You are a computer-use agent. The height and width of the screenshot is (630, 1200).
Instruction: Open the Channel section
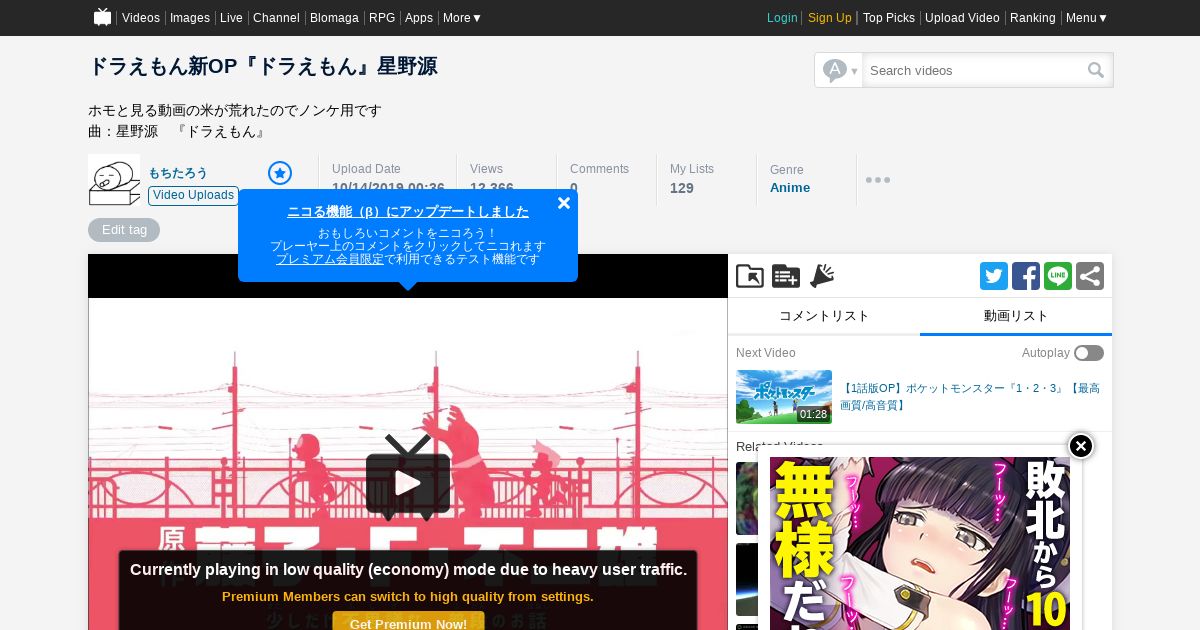click(276, 18)
